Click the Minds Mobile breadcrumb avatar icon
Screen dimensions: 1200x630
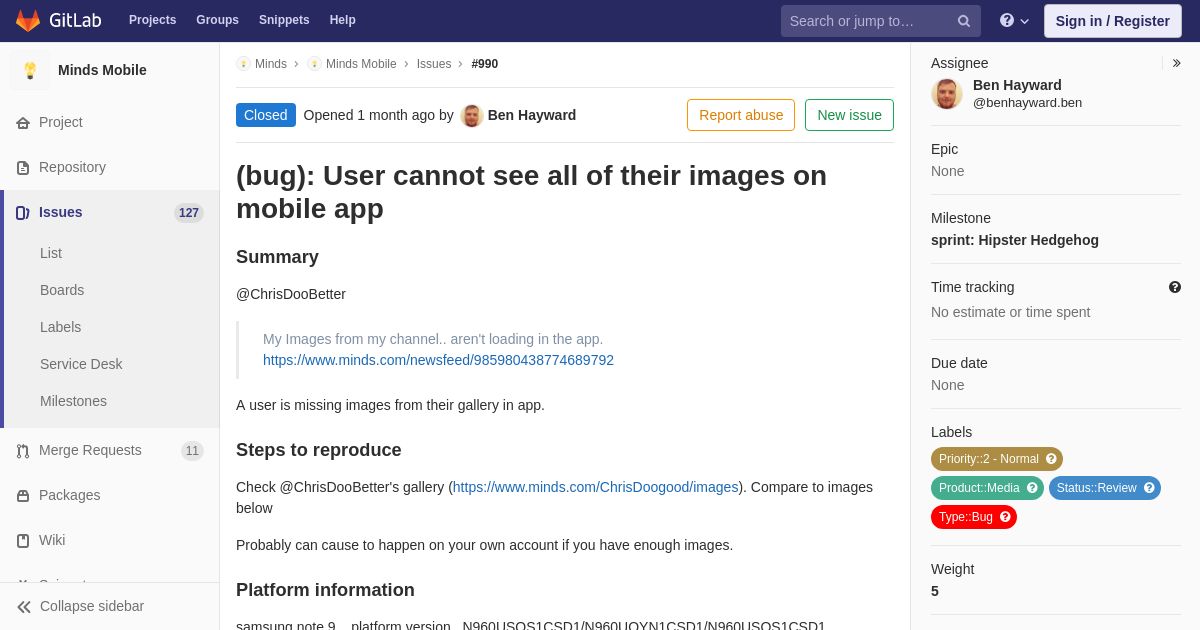(x=314, y=64)
